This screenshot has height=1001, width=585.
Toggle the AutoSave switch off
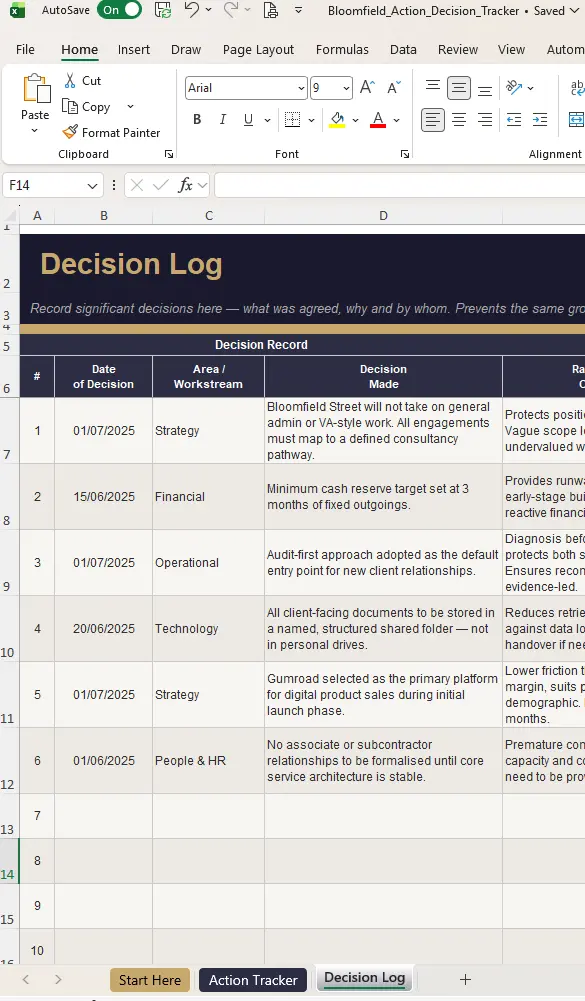[x=119, y=10]
